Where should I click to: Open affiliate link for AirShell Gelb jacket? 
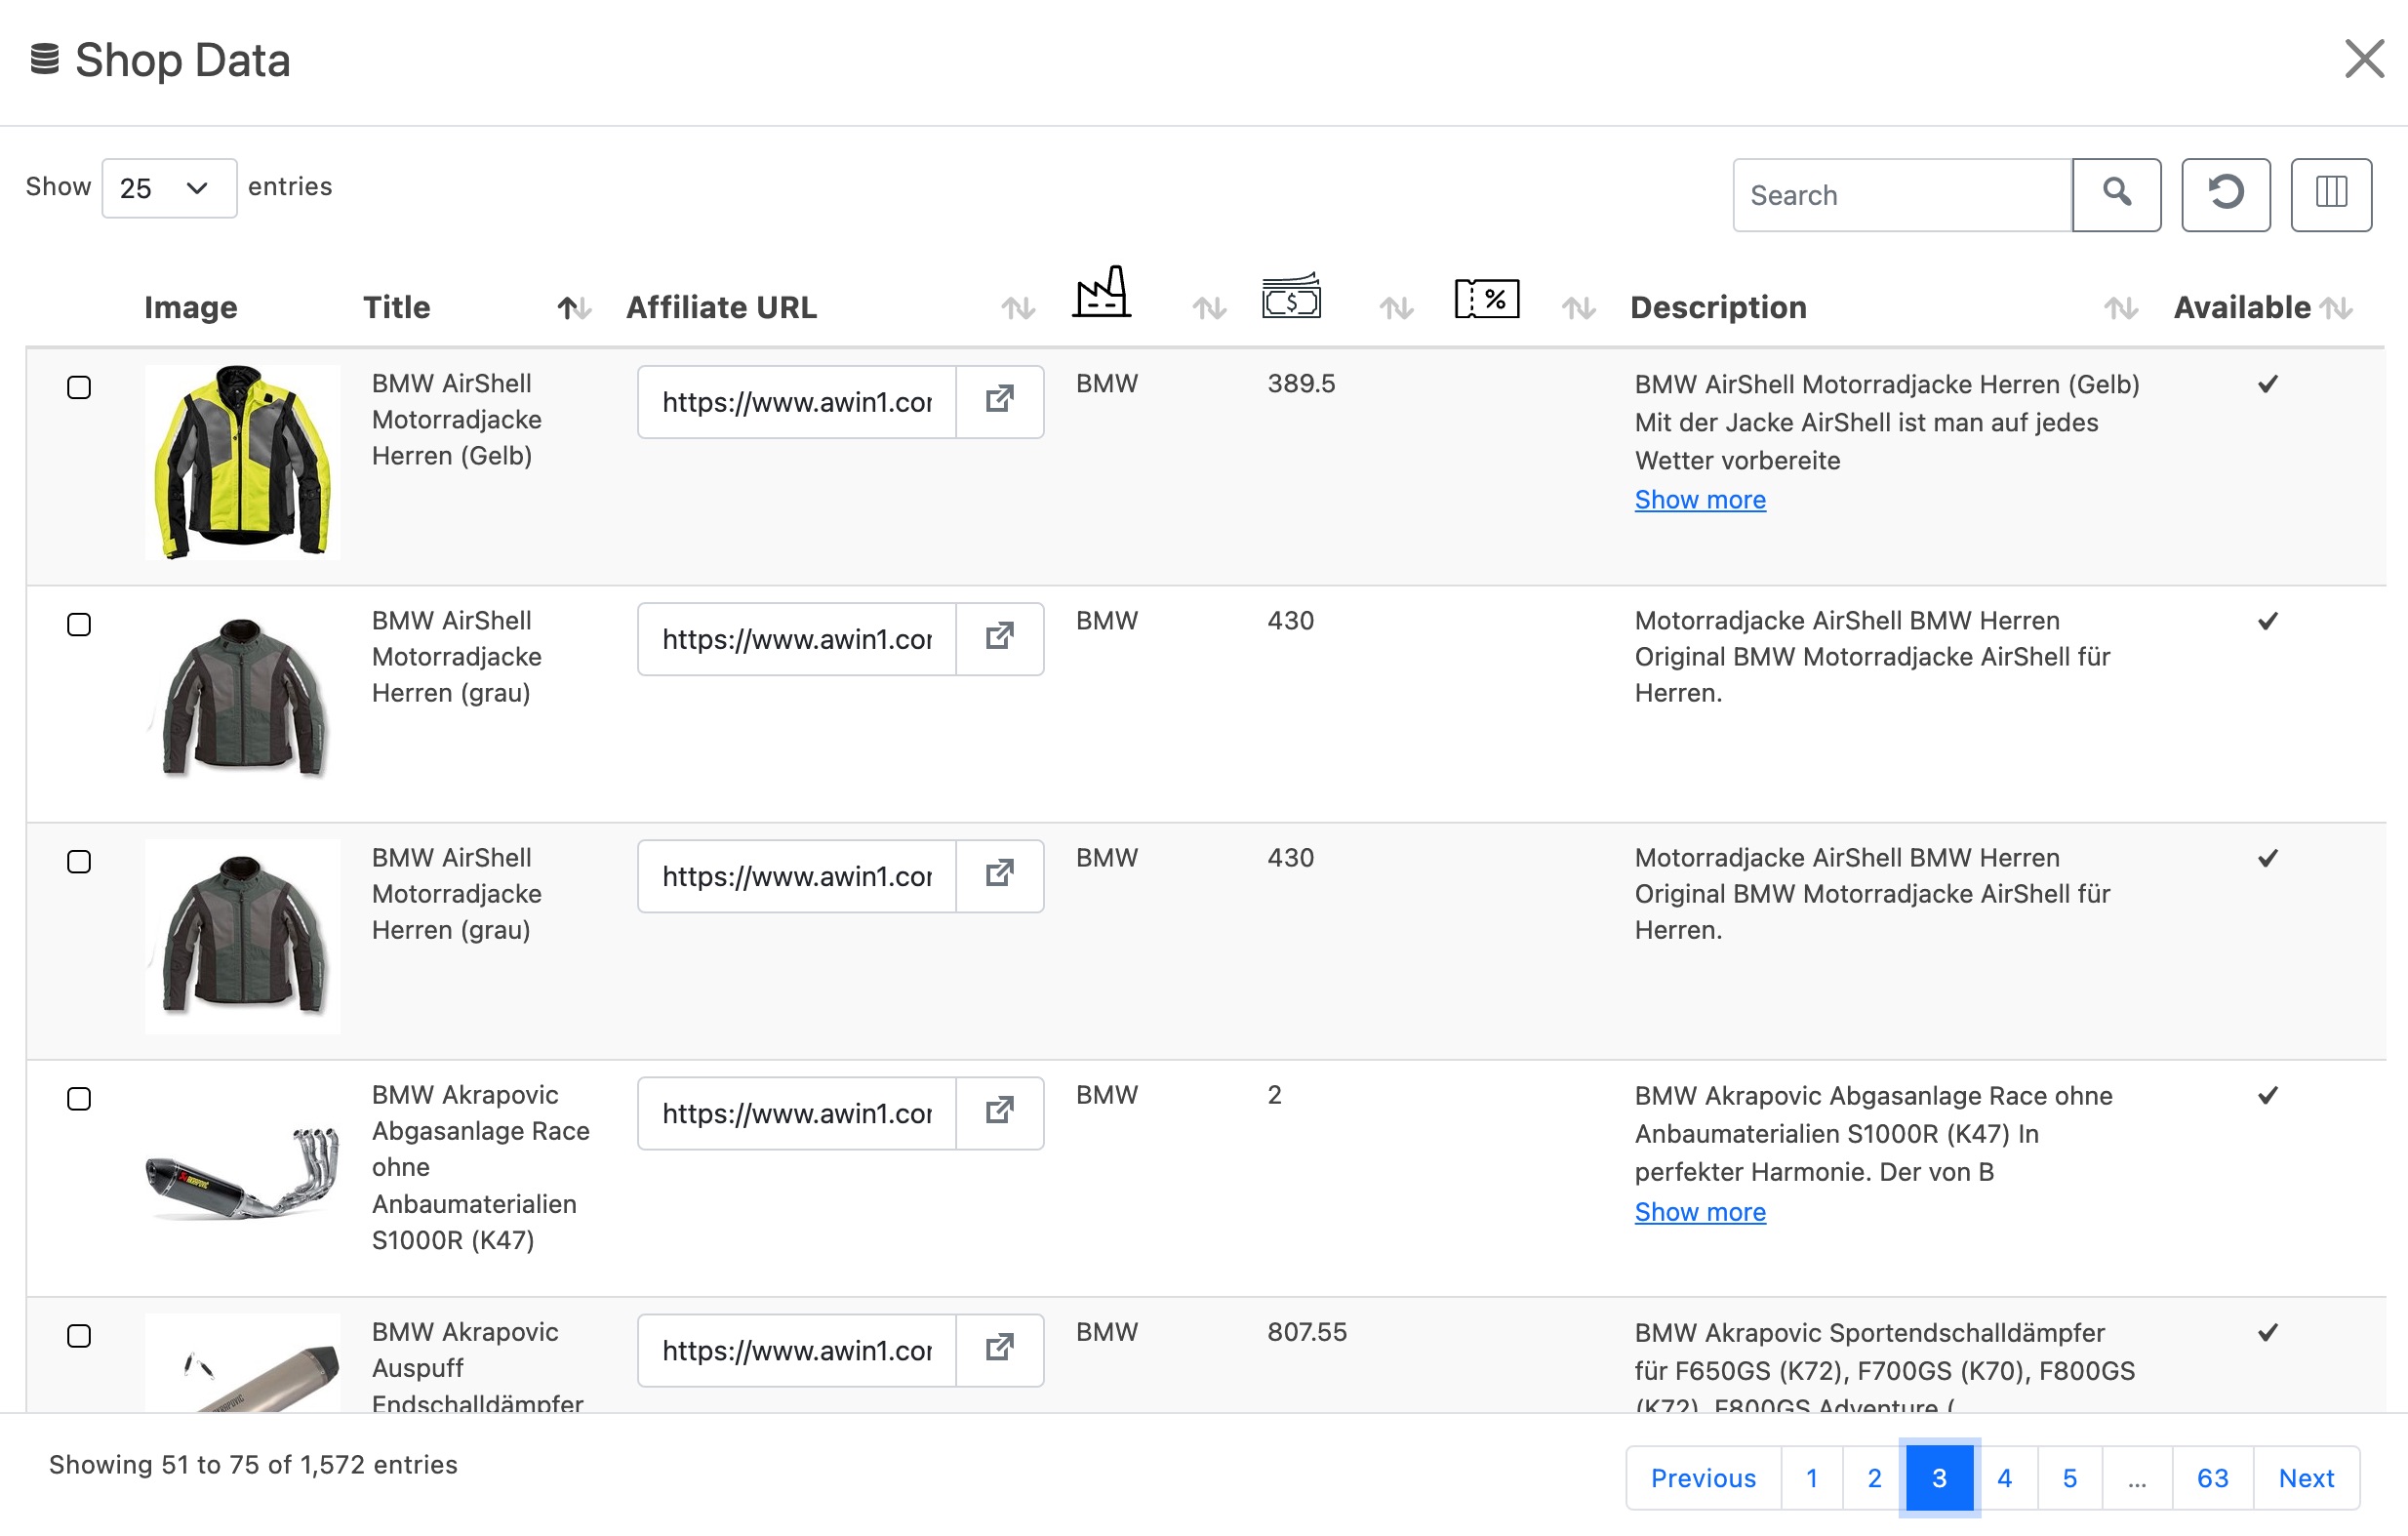click(999, 401)
